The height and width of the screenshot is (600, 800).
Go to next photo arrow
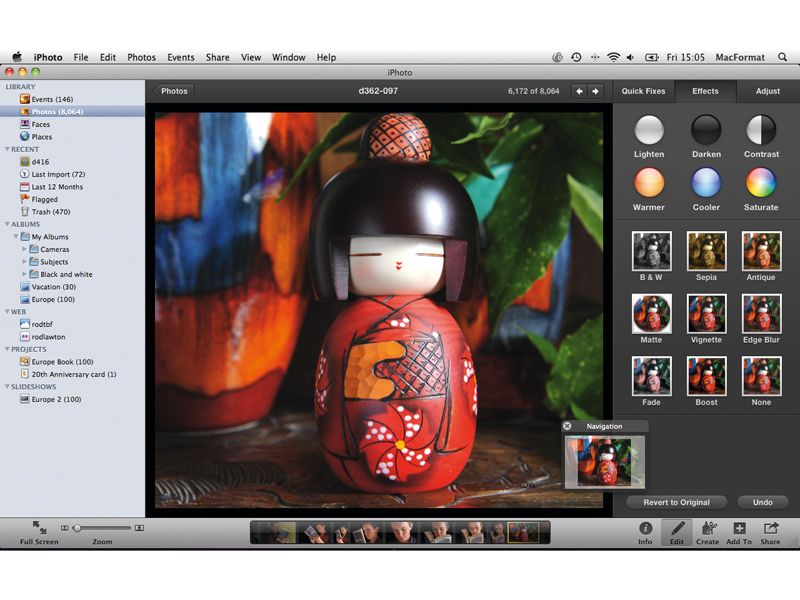[x=595, y=91]
